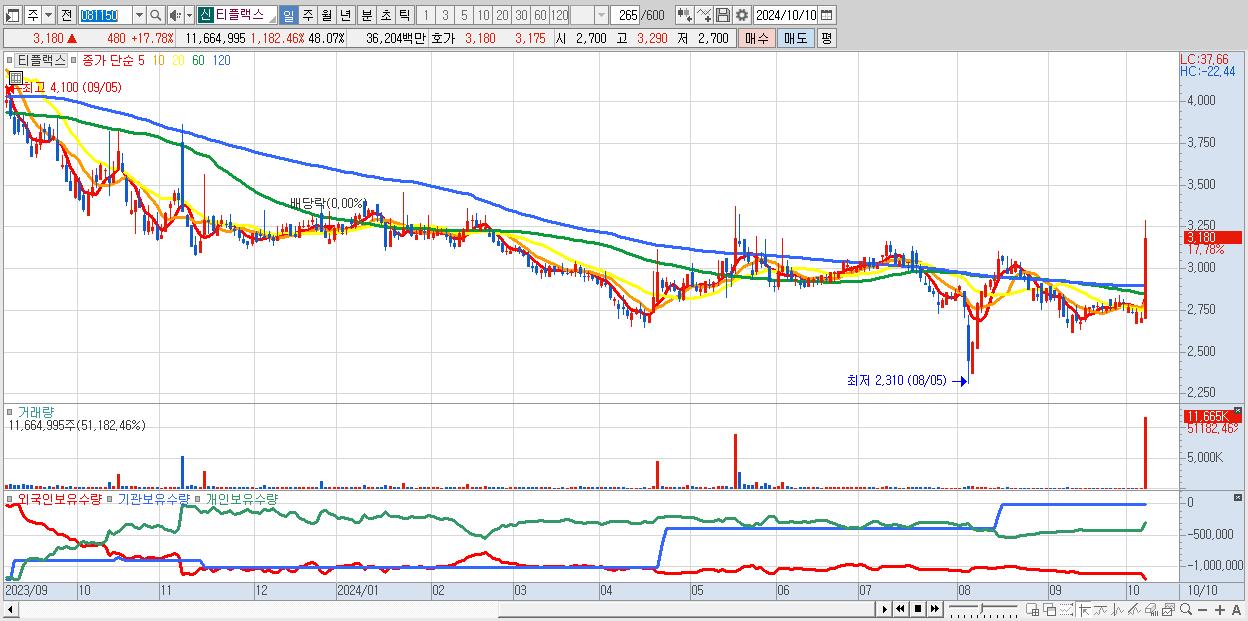The height and width of the screenshot is (621, 1248).
Task: Open the empty interval combo box dropdown
Action: click(602, 15)
